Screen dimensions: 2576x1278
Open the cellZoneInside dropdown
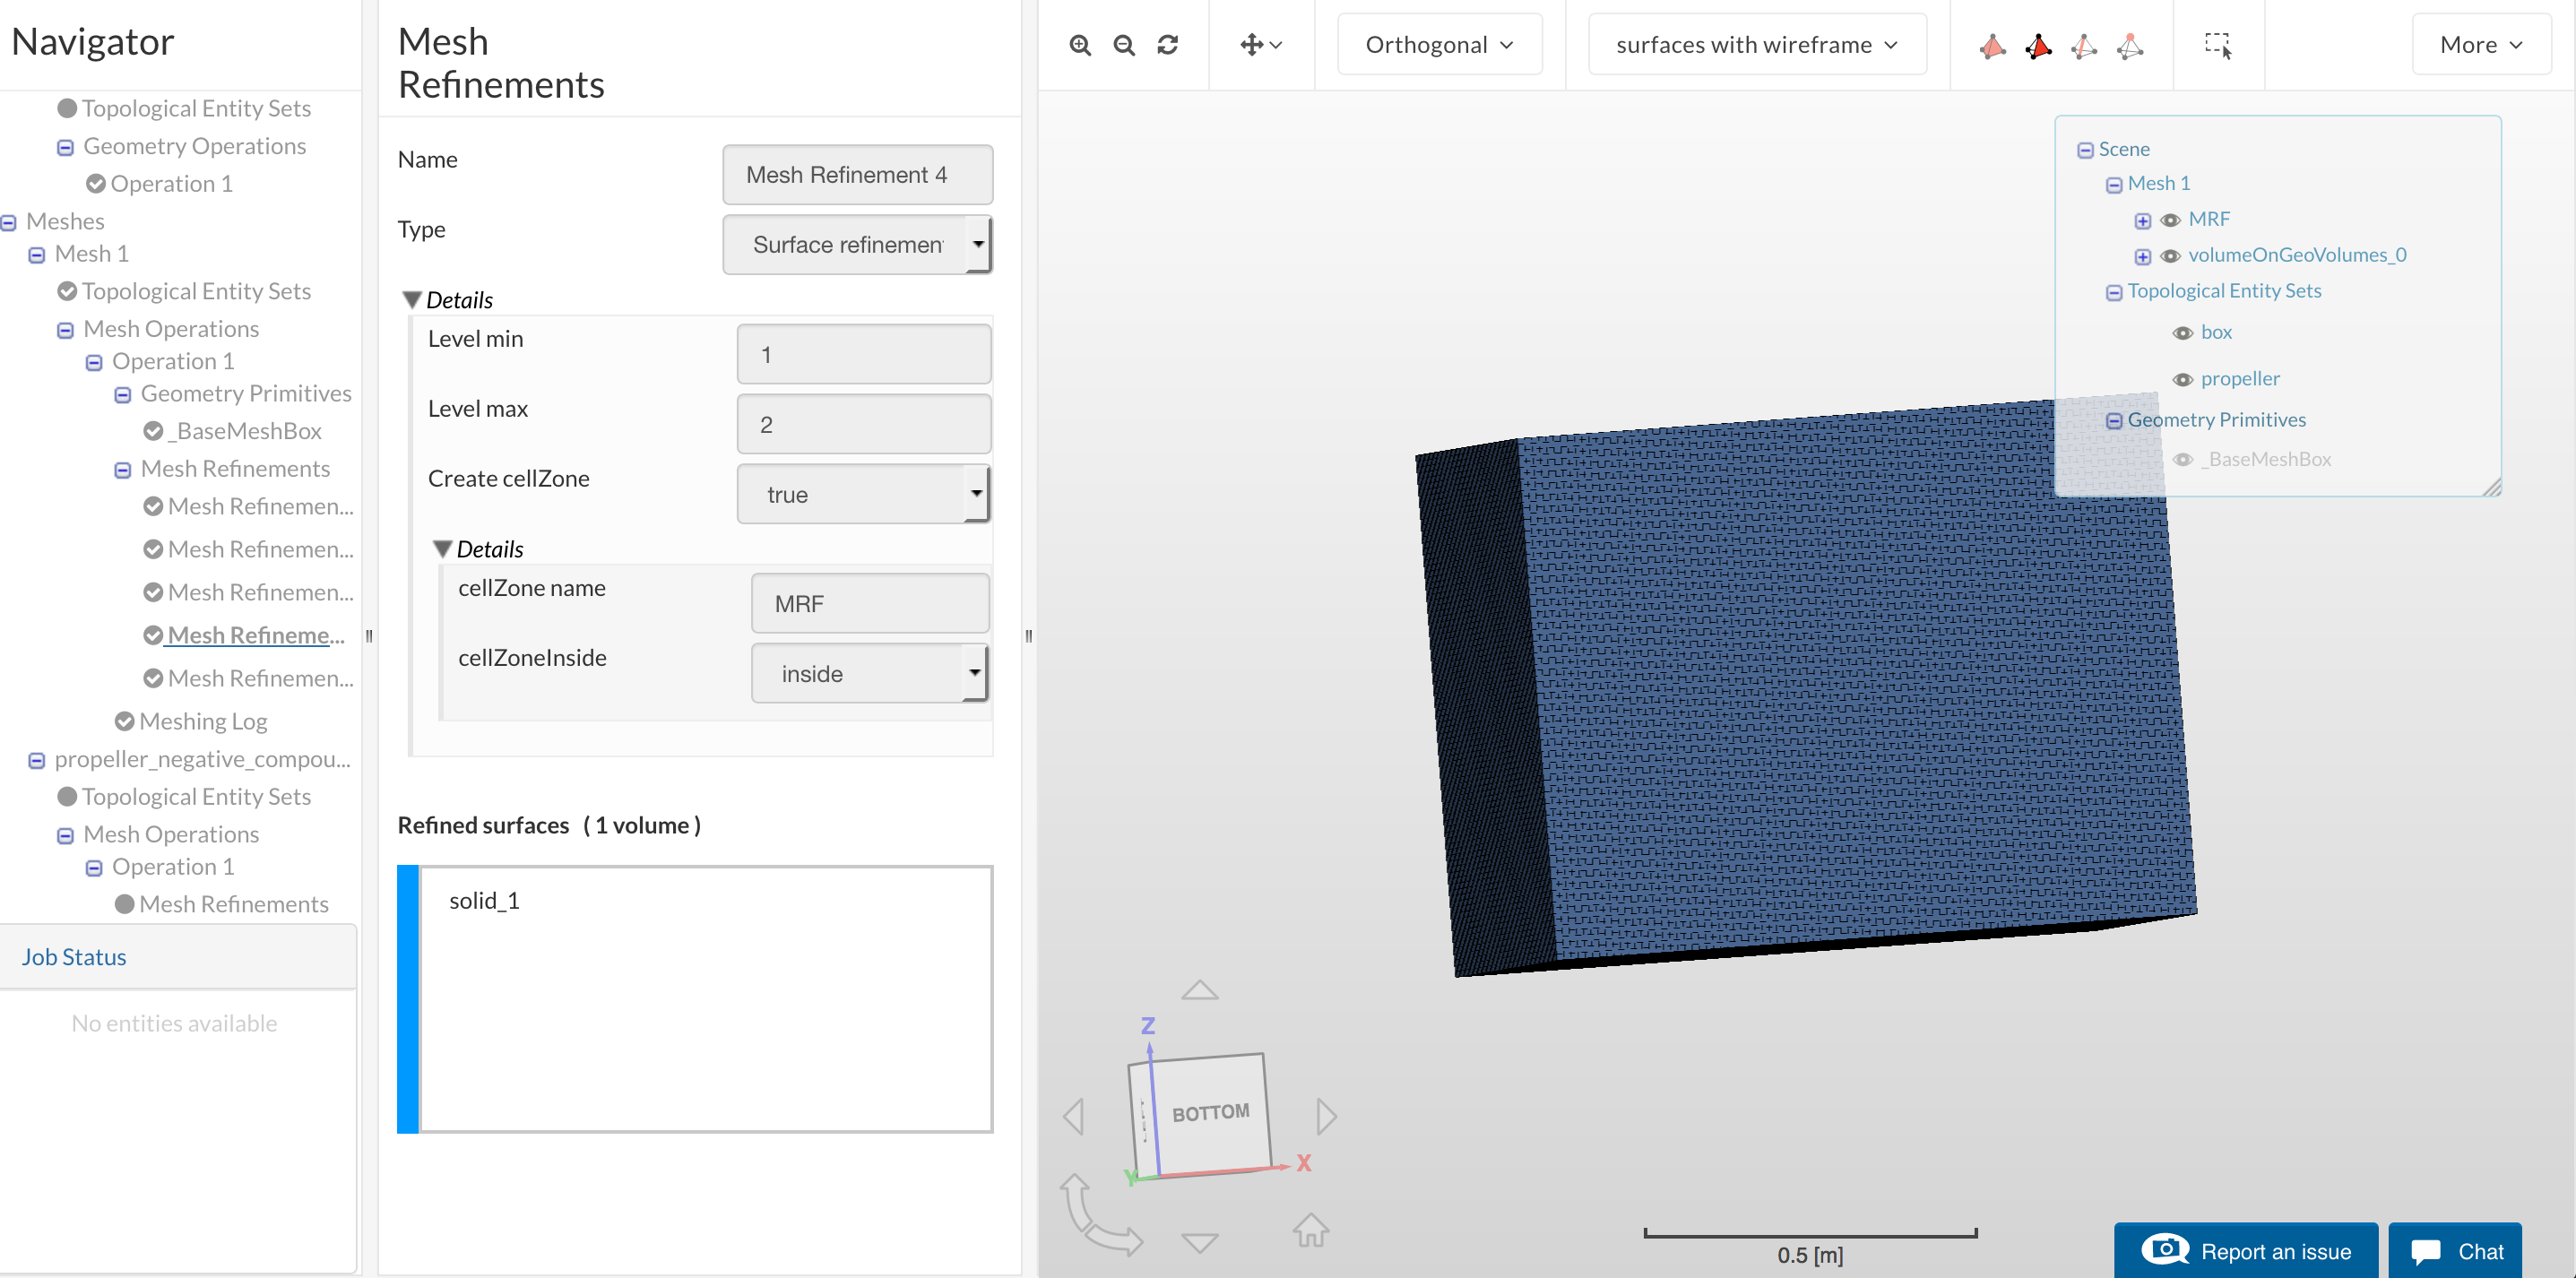[x=869, y=673]
